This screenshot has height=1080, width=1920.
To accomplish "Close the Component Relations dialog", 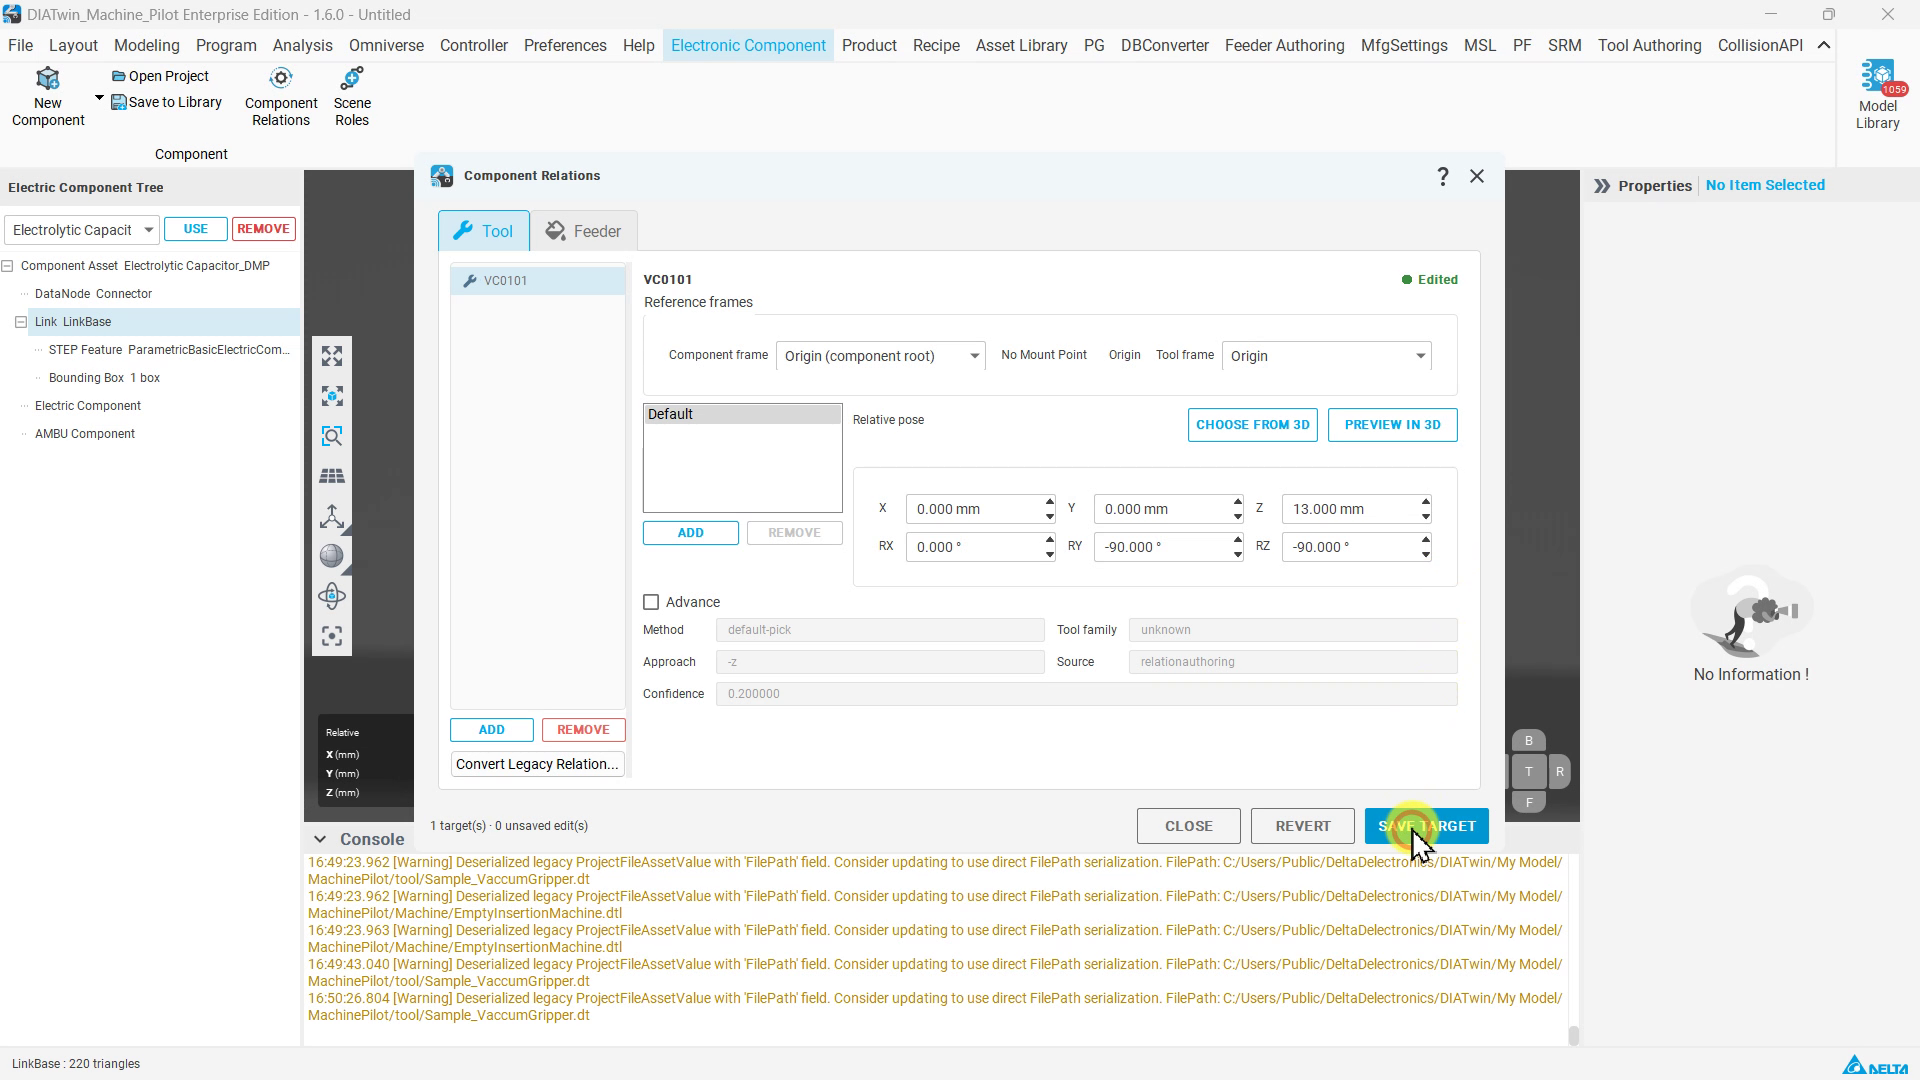I will 1477,176.
